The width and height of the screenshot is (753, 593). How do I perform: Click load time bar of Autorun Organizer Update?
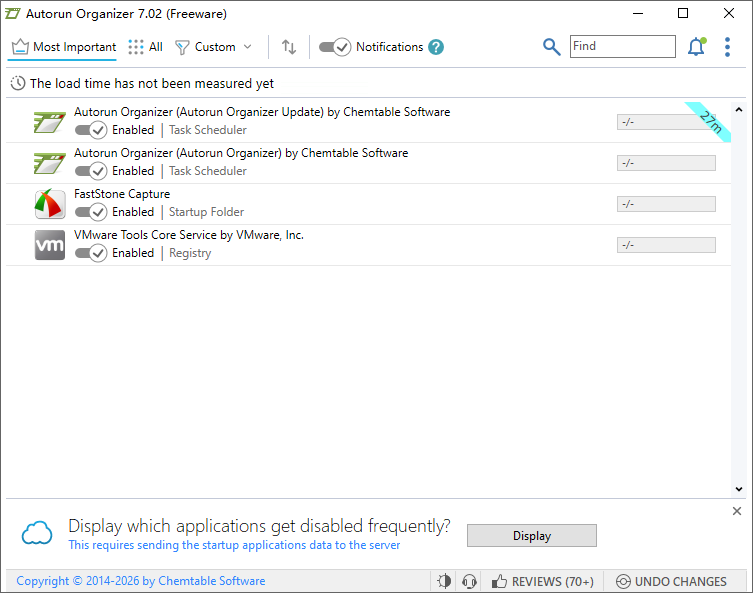(x=666, y=122)
